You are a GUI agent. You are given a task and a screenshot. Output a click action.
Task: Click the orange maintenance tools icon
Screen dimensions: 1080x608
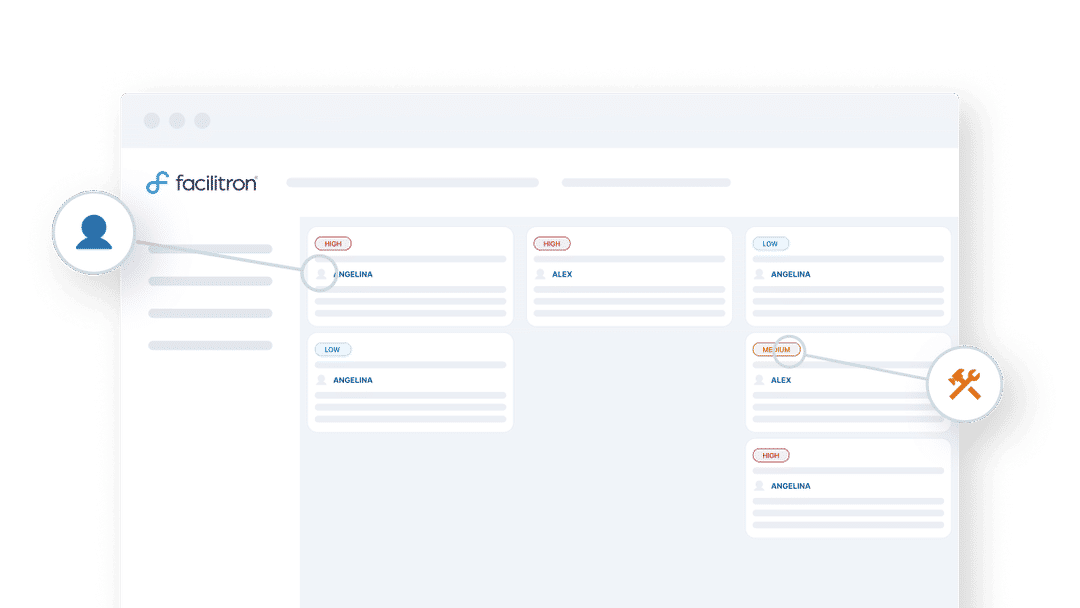coord(966,384)
